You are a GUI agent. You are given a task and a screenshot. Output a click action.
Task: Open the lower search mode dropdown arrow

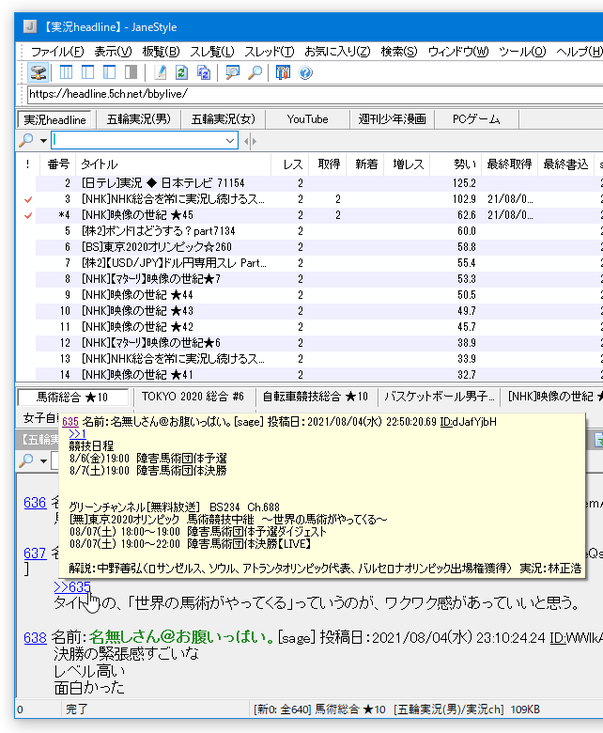click(x=43, y=461)
